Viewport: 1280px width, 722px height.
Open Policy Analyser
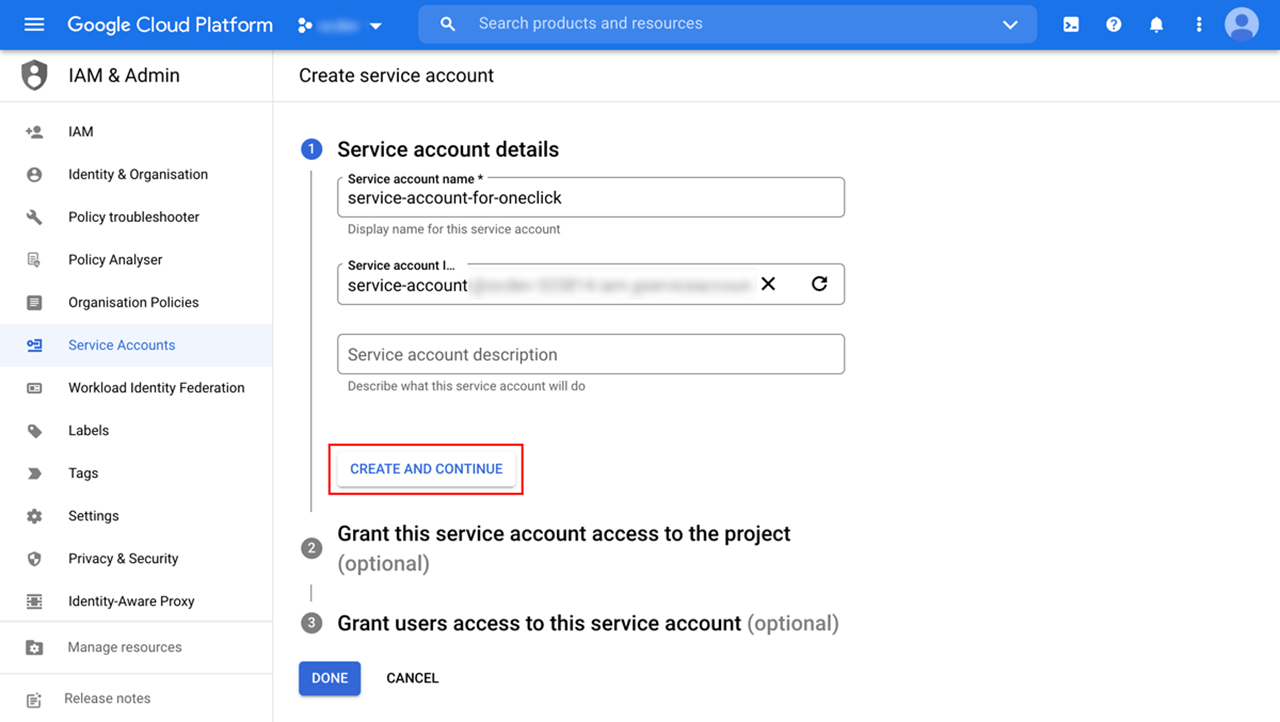[x=136, y=260]
